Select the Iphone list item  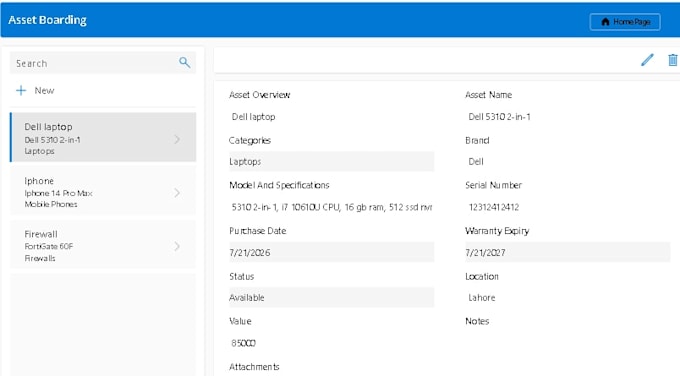pyautogui.click(x=103, y=191)
